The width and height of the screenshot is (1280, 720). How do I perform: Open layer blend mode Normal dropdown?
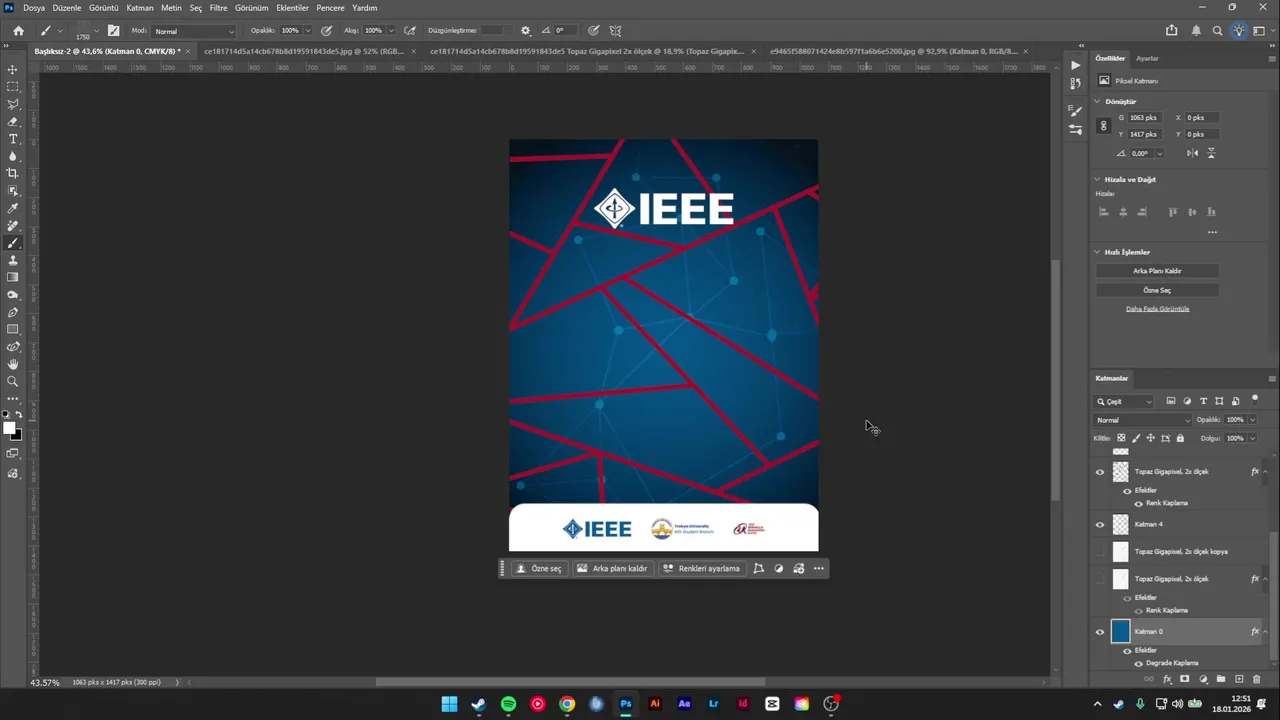point(1143,420)
